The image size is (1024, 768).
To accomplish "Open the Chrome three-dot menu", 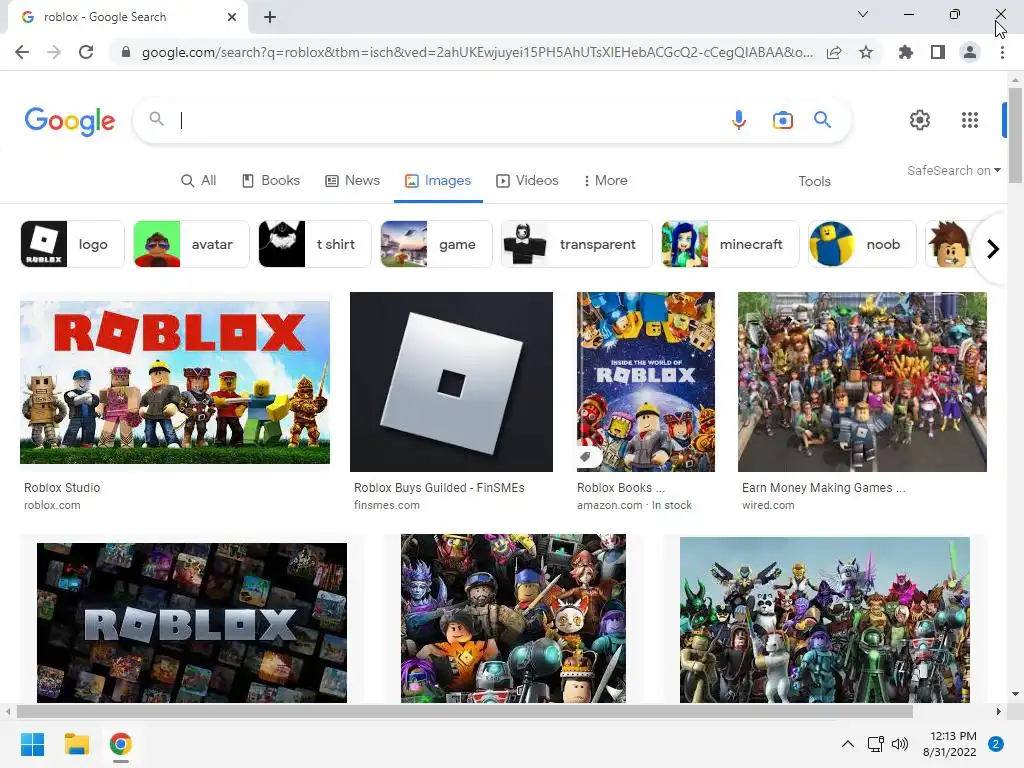I will pos(1002,52).
